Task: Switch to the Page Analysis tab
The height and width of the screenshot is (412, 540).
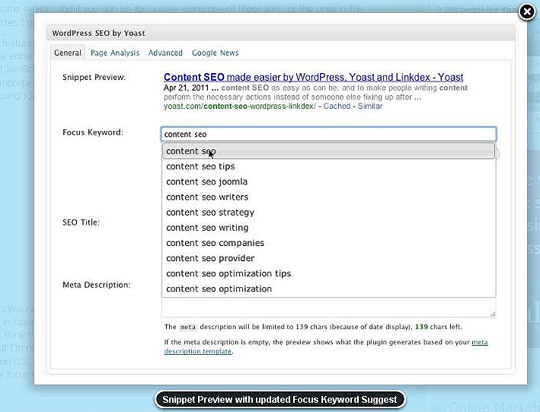Action: 115,53
